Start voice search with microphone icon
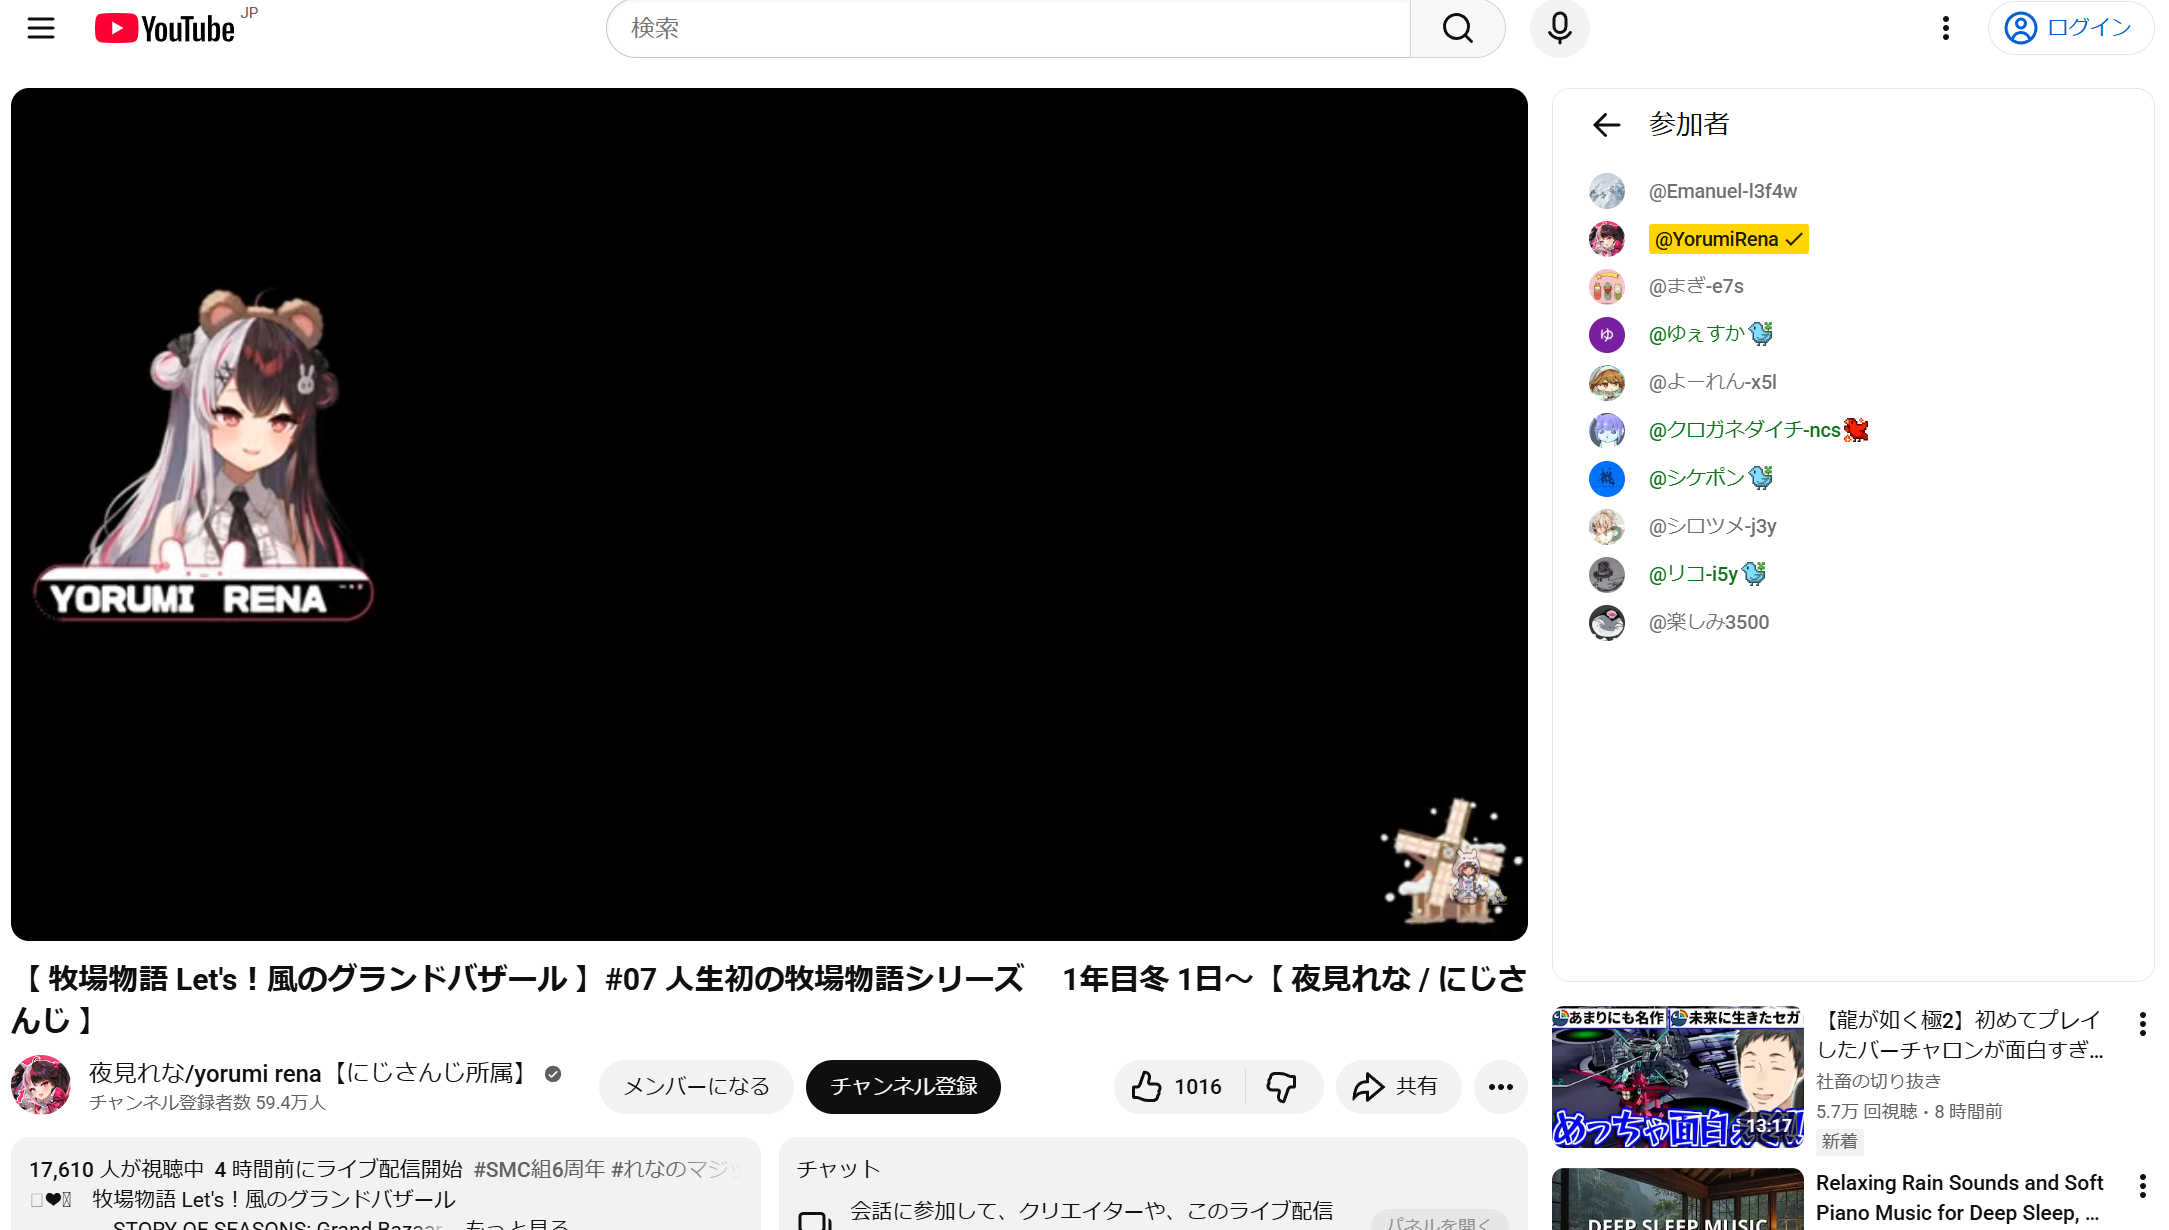Image resolution: width=2169 pixels, height=1230 pixels. 1559,28
